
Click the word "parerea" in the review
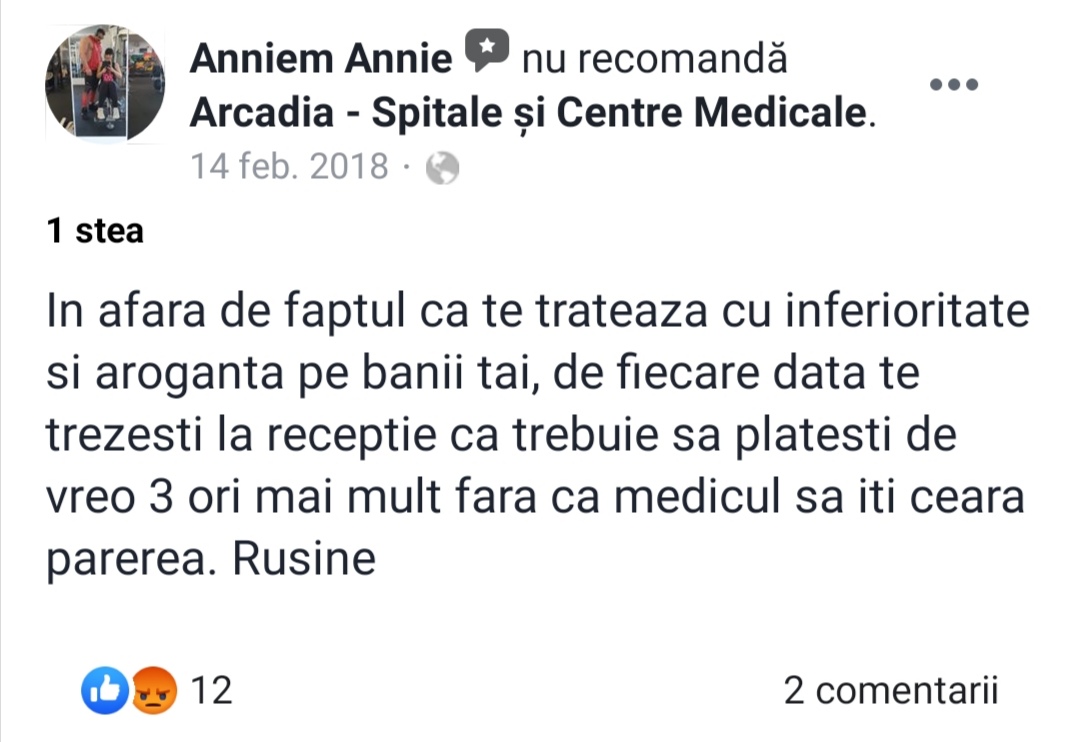point(126,561)
